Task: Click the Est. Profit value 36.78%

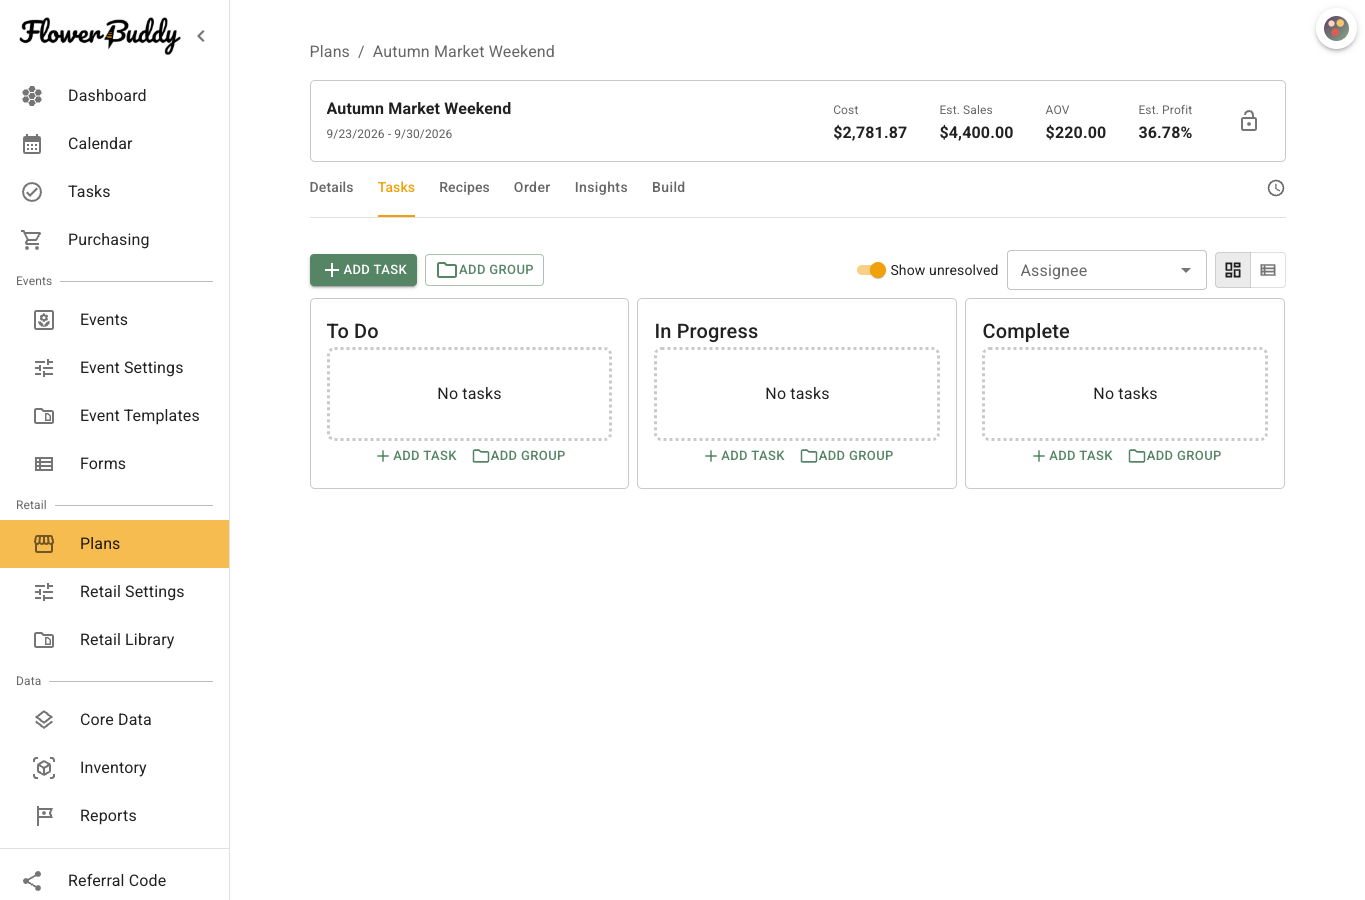Action: coord(1165,133)
